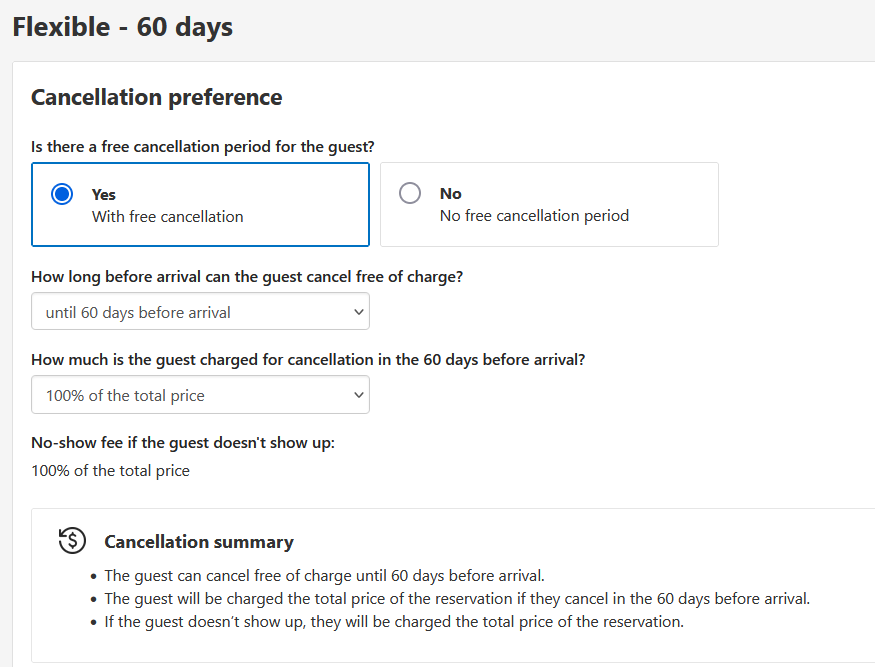Click the no-show fee value '100% of the total price'
The height and width of the screenshot is (667, 875).
pyautogui.click(x=110, y=470)
